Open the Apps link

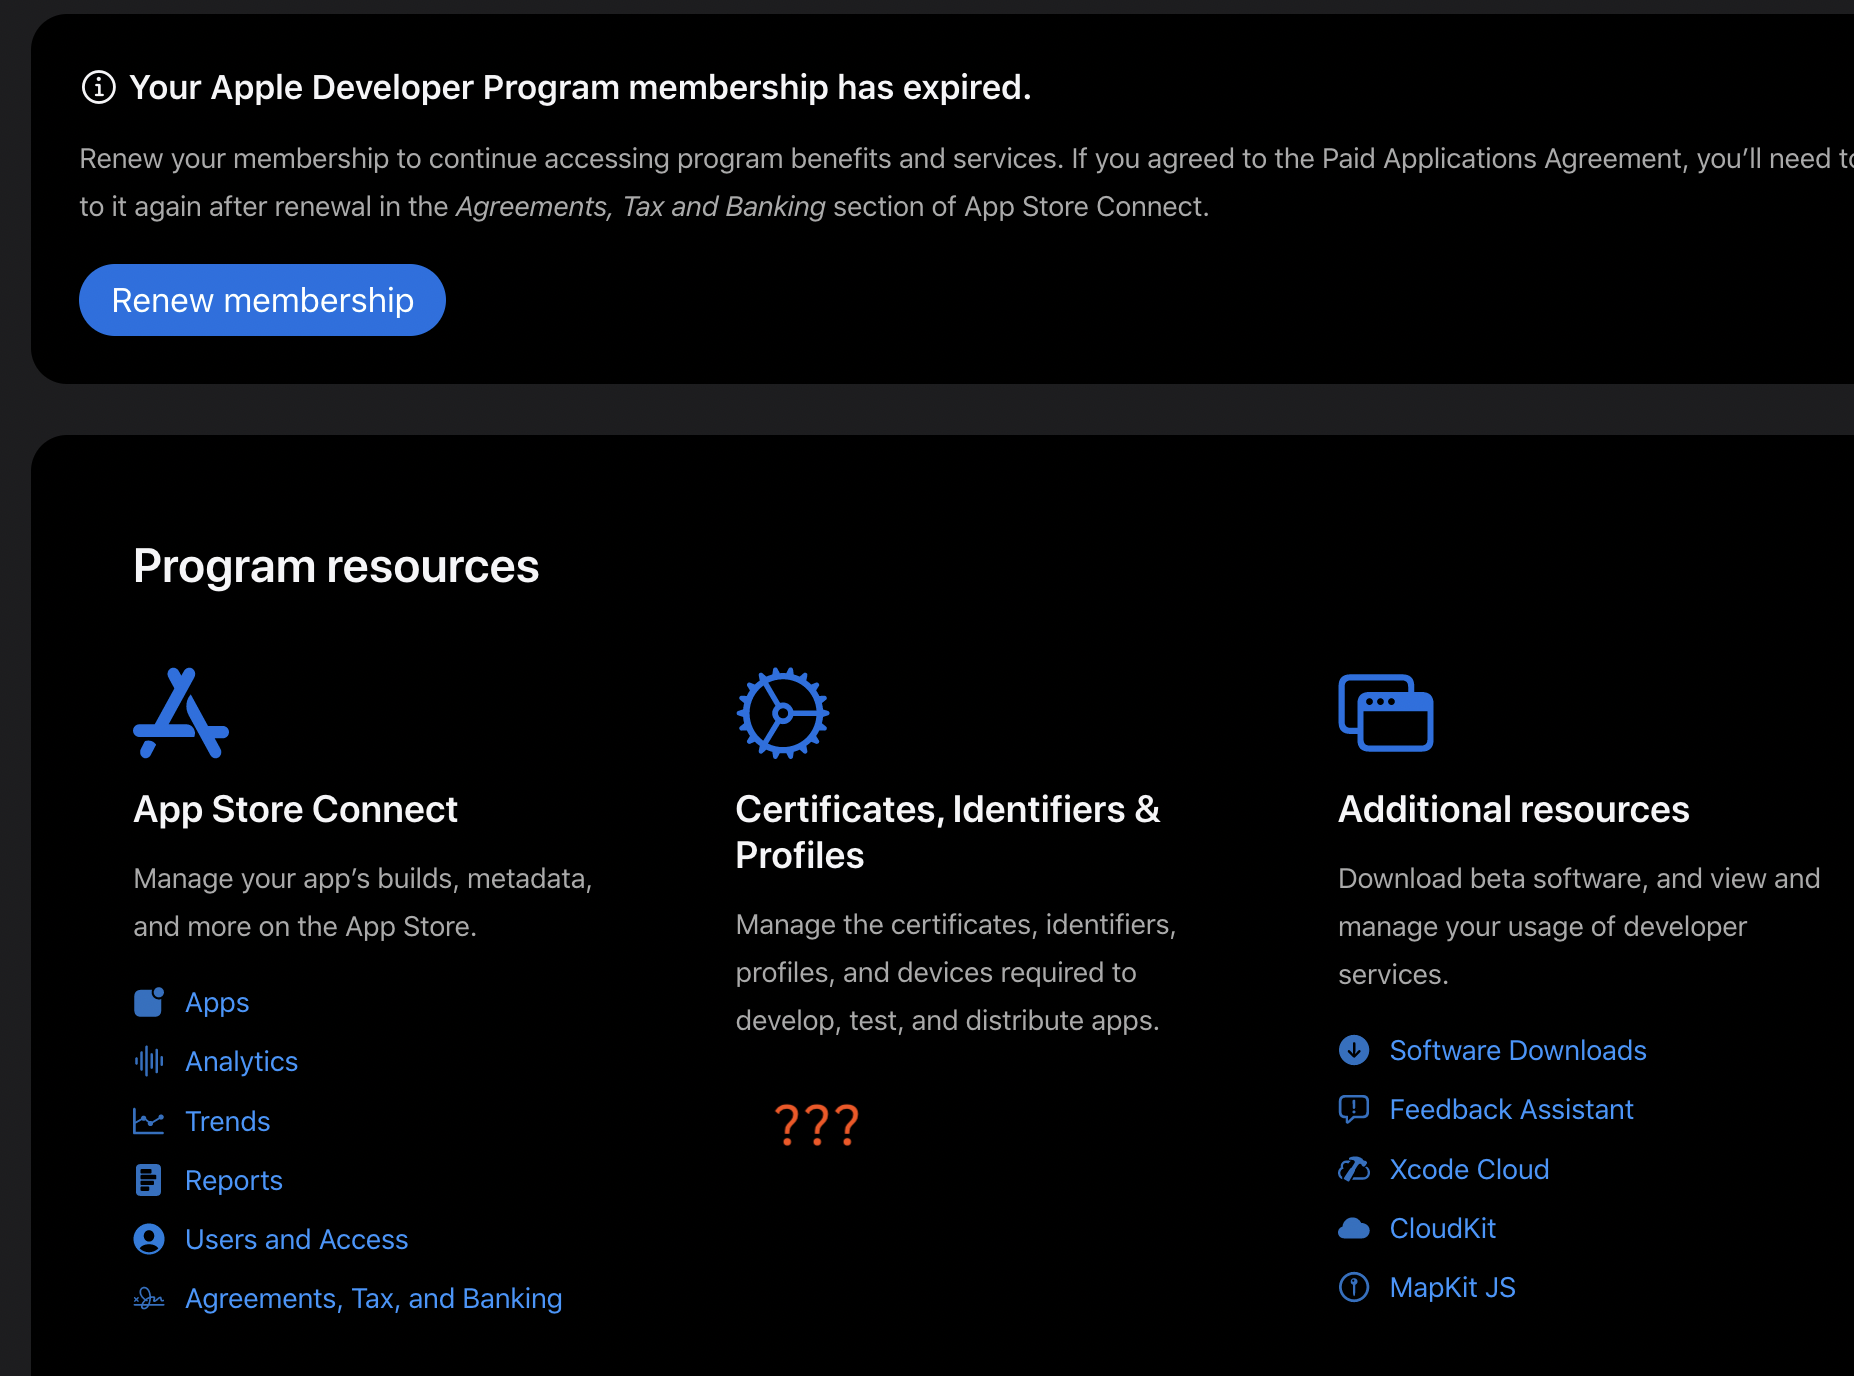(x=217, y=1002)
